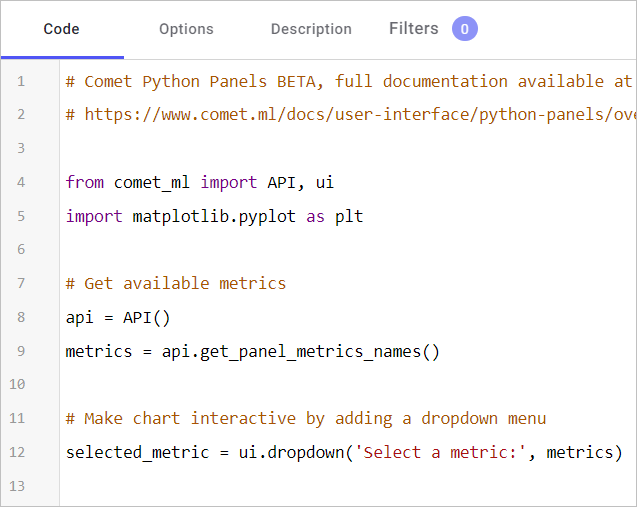Switch to the Code tab
The width and height of the screenshot is (637, 507).
pos(61,29)
